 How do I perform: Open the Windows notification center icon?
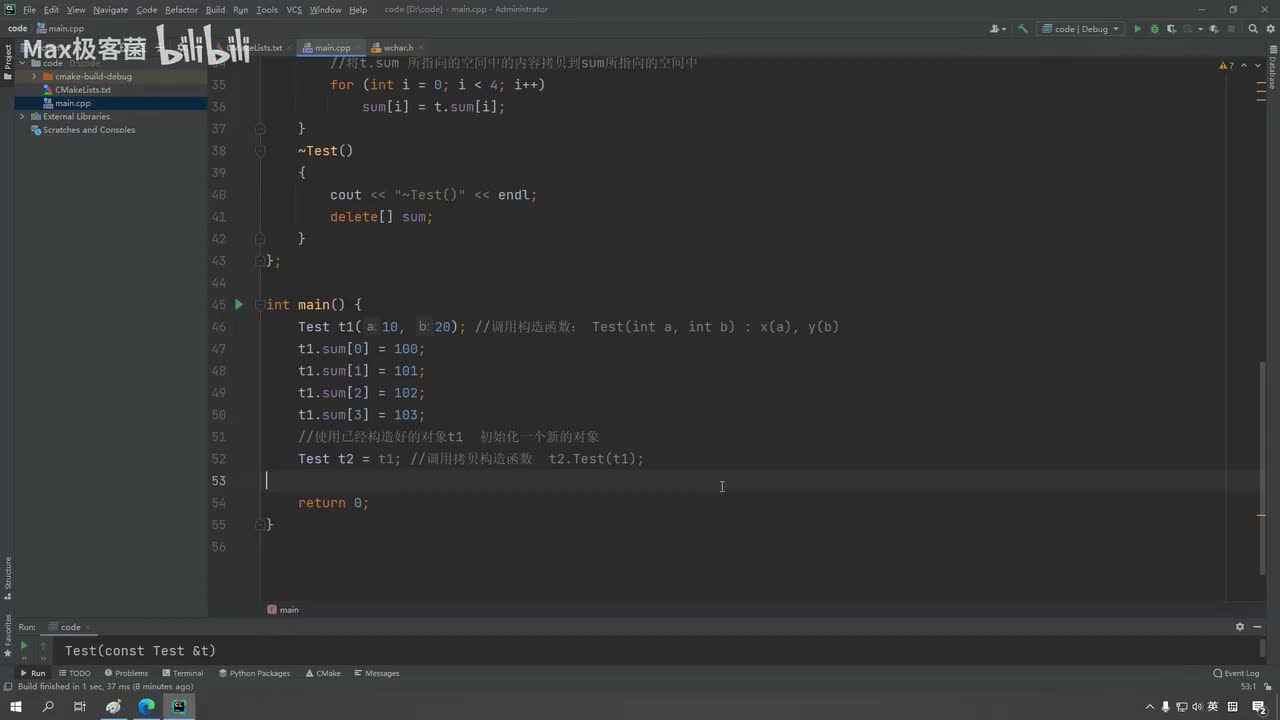point(1259,707)
